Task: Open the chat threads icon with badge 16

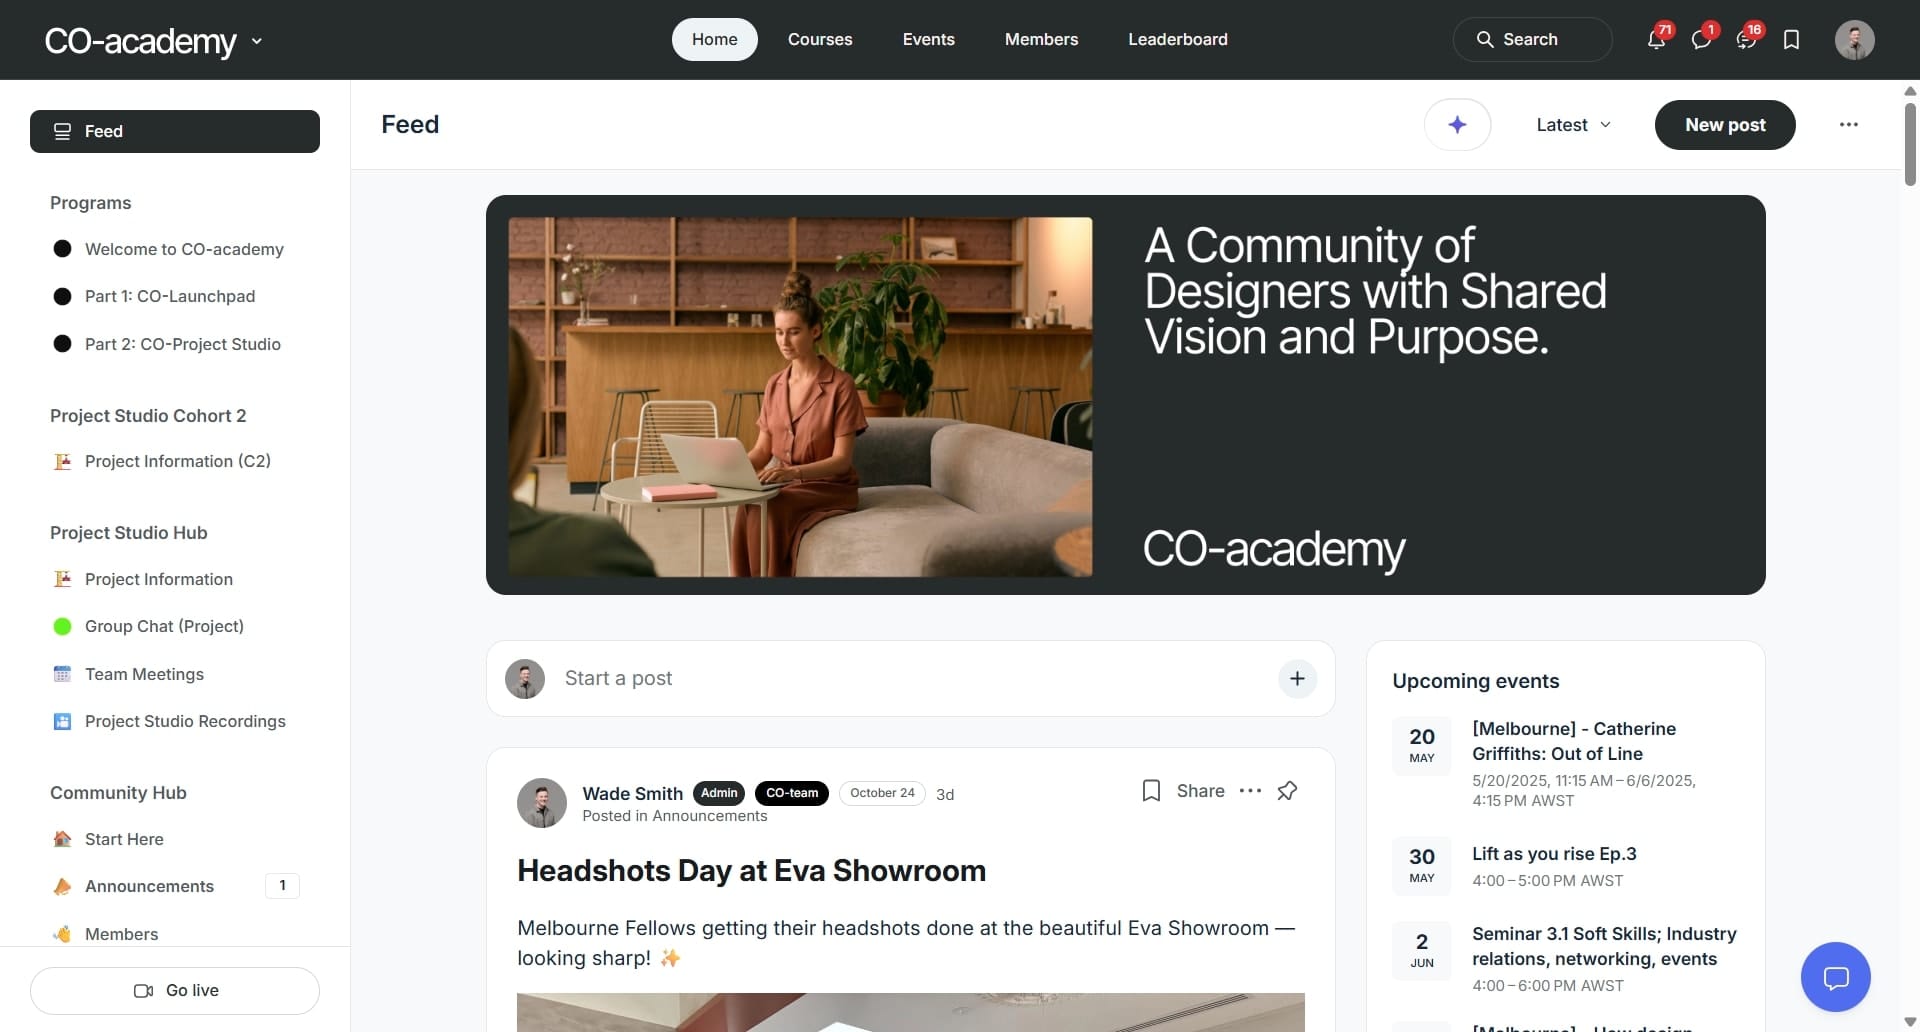Action: [x=1746, y=40]
